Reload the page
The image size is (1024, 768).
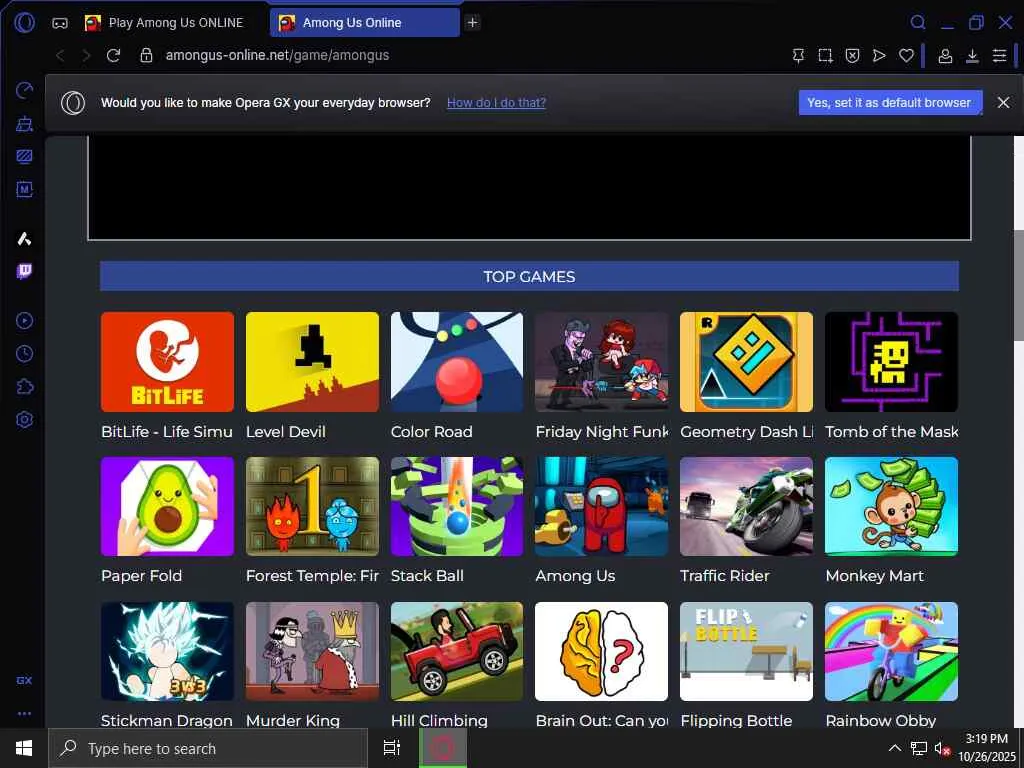tap(114, 56)
